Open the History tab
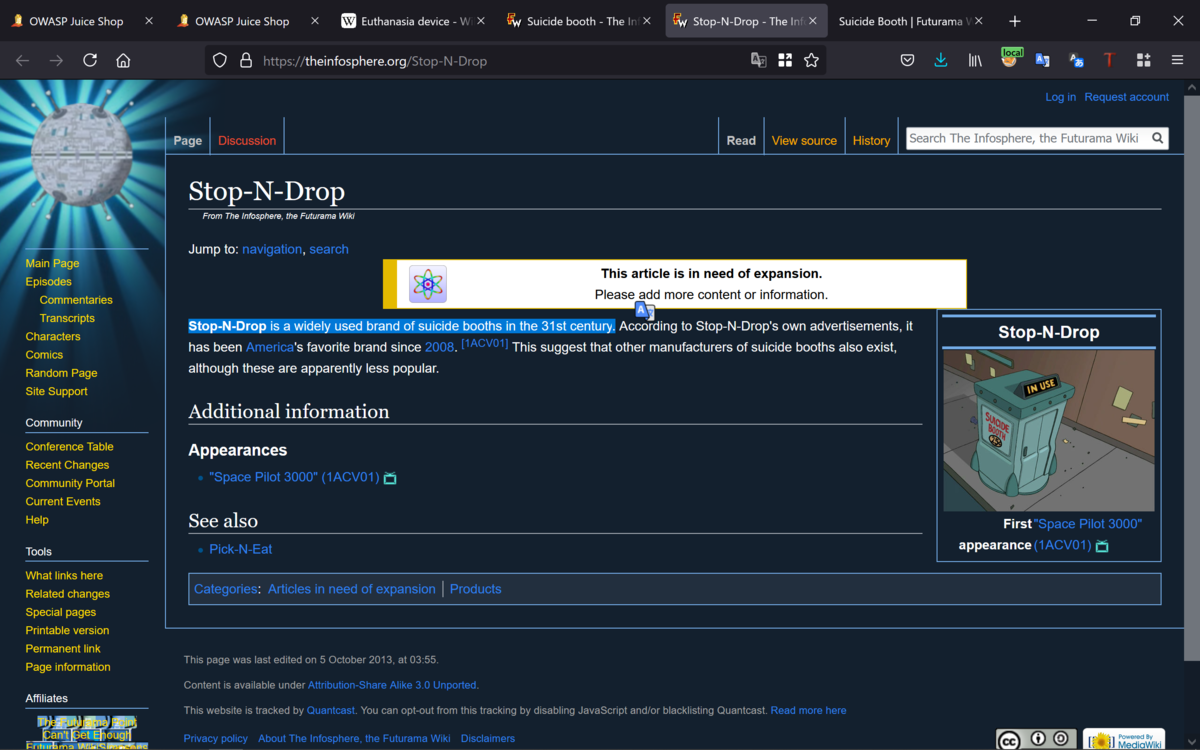This screenshot has width=1200, height=750. 871,141
